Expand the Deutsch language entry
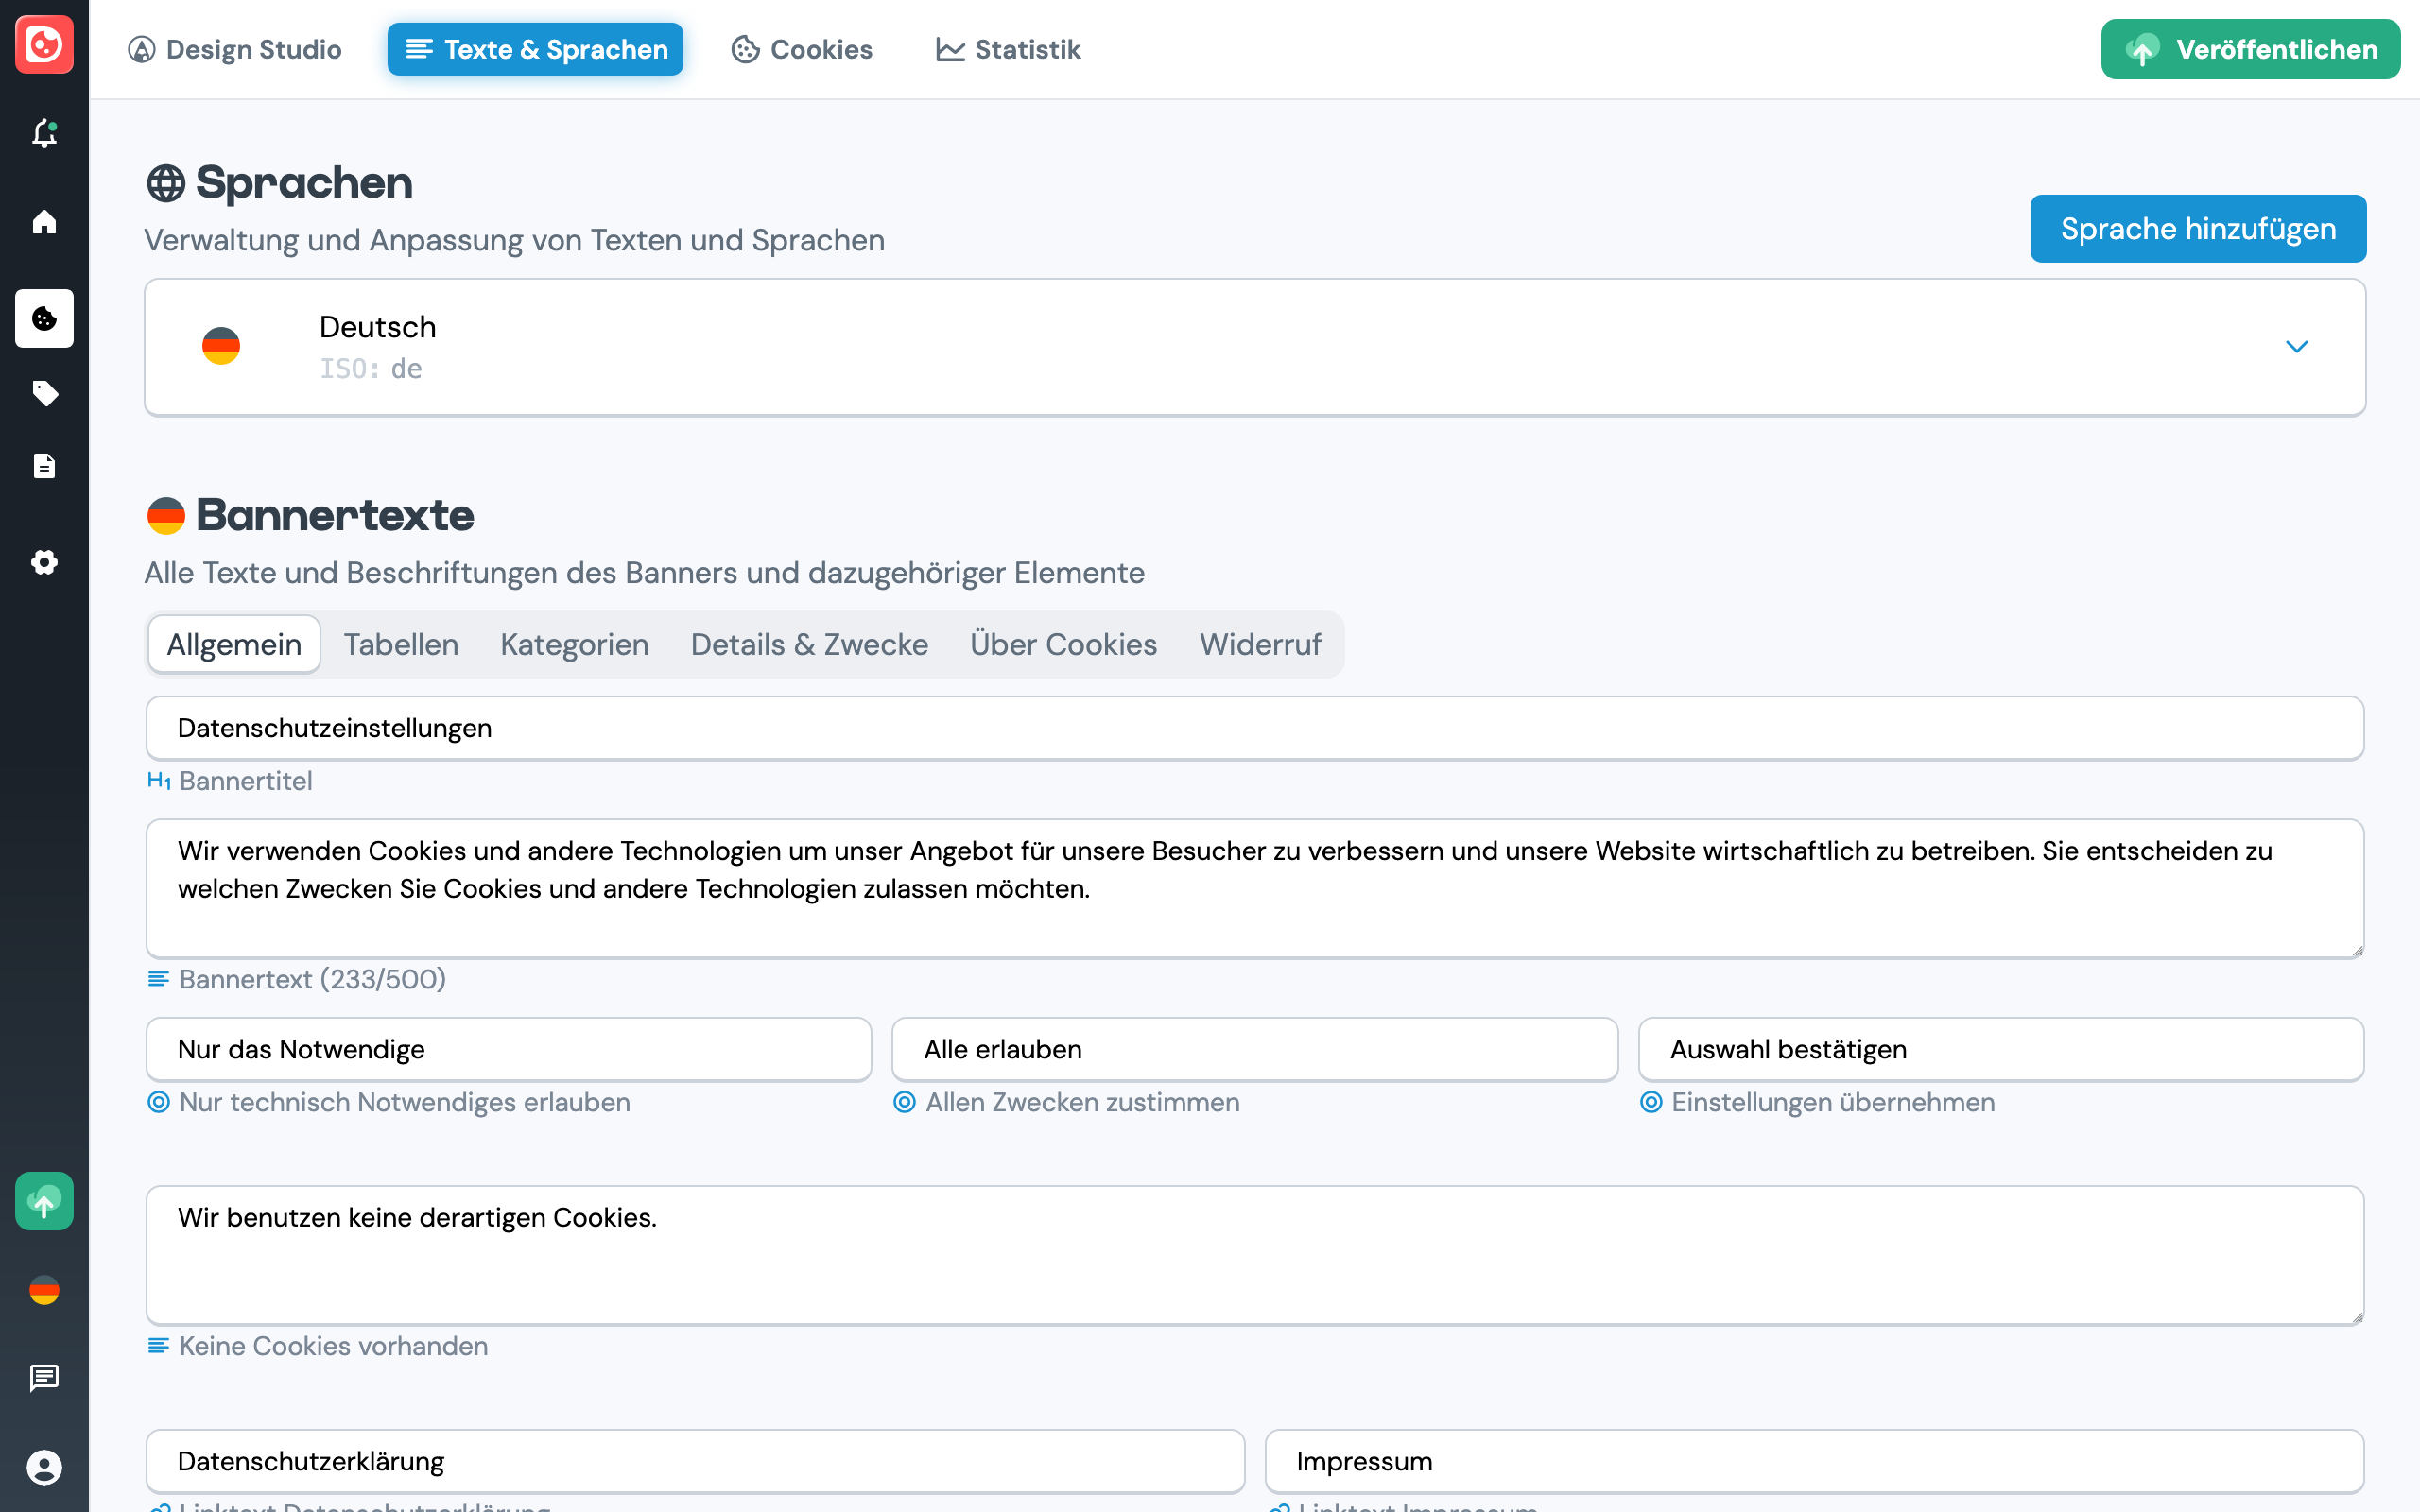This screenshot has width=2420, height=1512. coord(2297,346)
